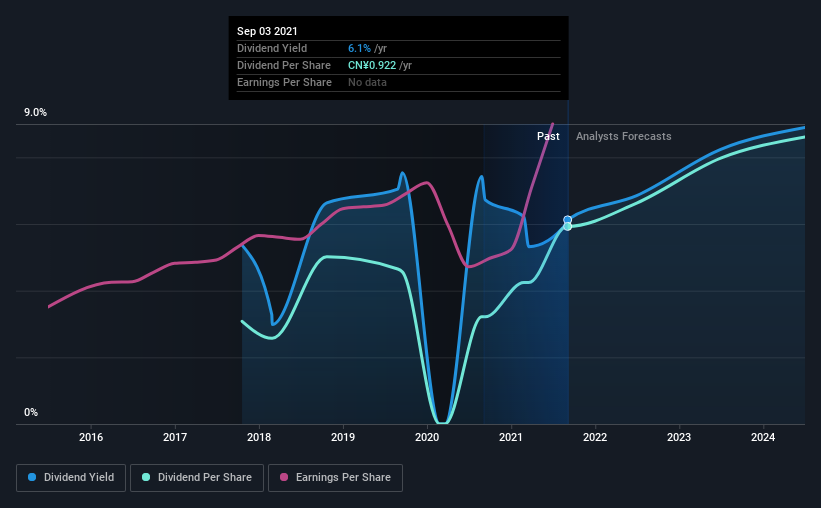Viewport: 821px width, 508px height.
Task: Click the 'No data' earnings value
Action: pyautogui.click(x=367, y=82)
